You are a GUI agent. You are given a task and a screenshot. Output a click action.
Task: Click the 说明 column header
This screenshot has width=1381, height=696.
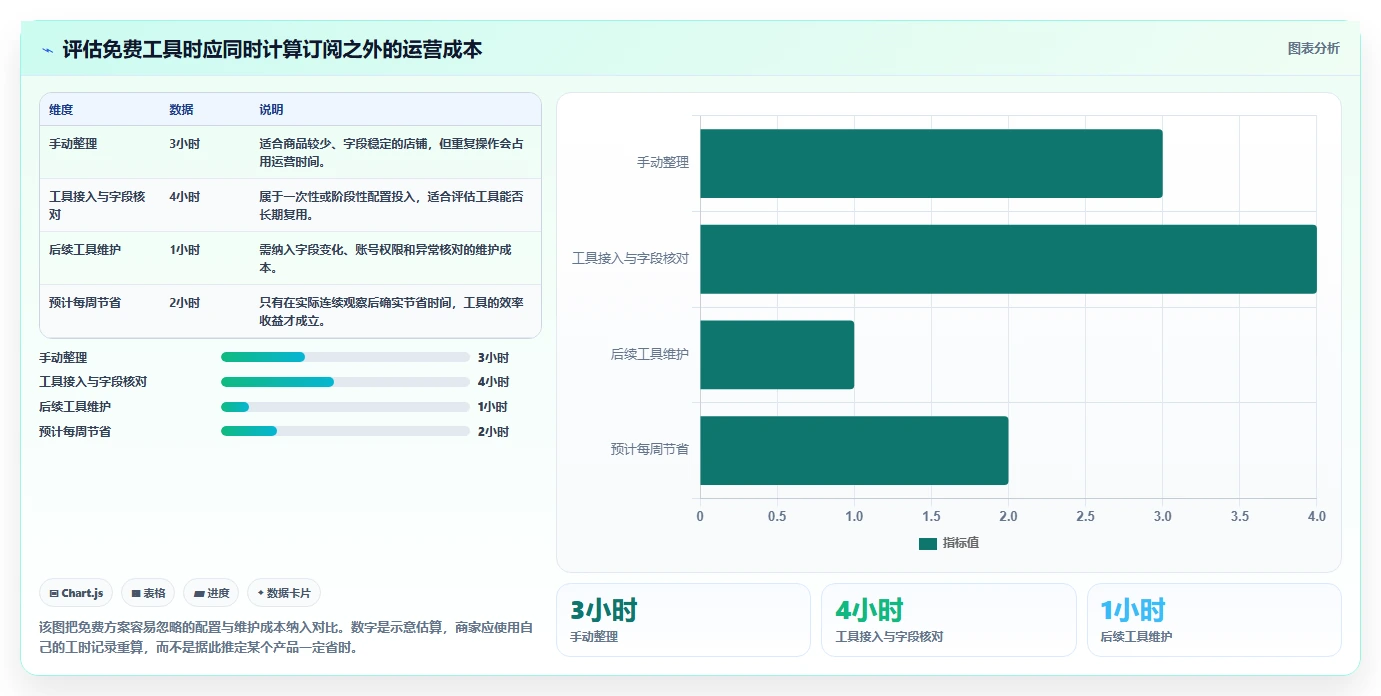[x=271, y=110]
